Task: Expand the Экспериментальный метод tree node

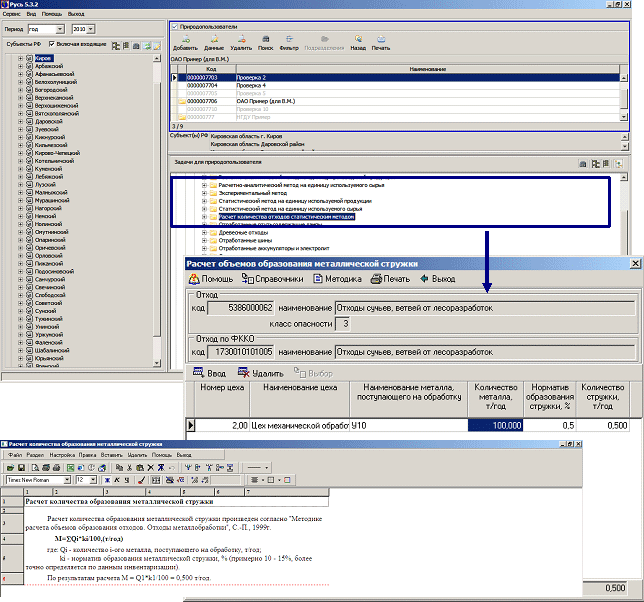Action: 204,193
